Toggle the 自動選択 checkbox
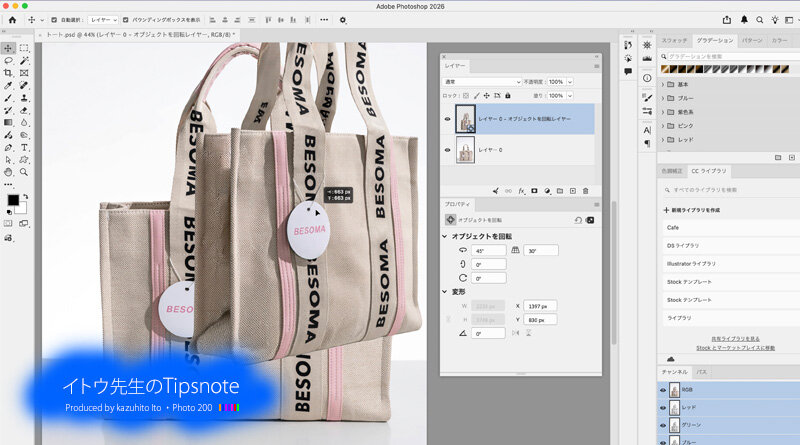 [54, 20]
